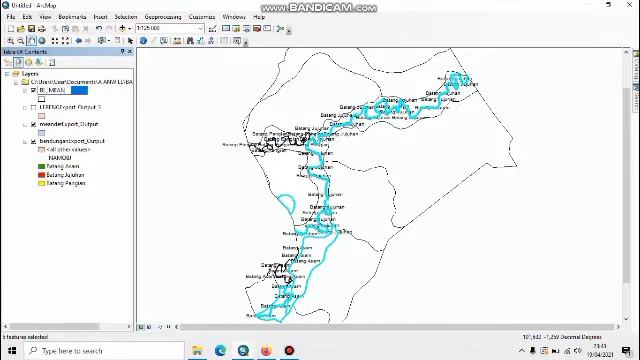This screenshot has height=360, width=640.
Task: Select the Zoom Out tool
Action: [x=20, y=41]
